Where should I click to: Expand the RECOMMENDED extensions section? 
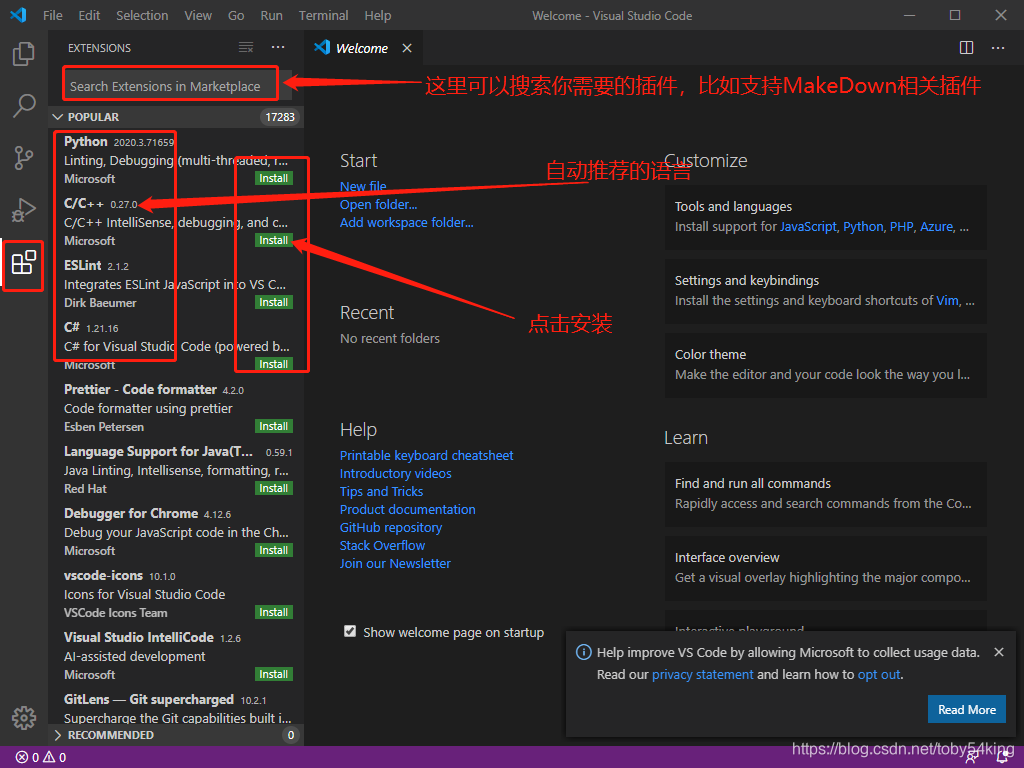pos(176,735)
